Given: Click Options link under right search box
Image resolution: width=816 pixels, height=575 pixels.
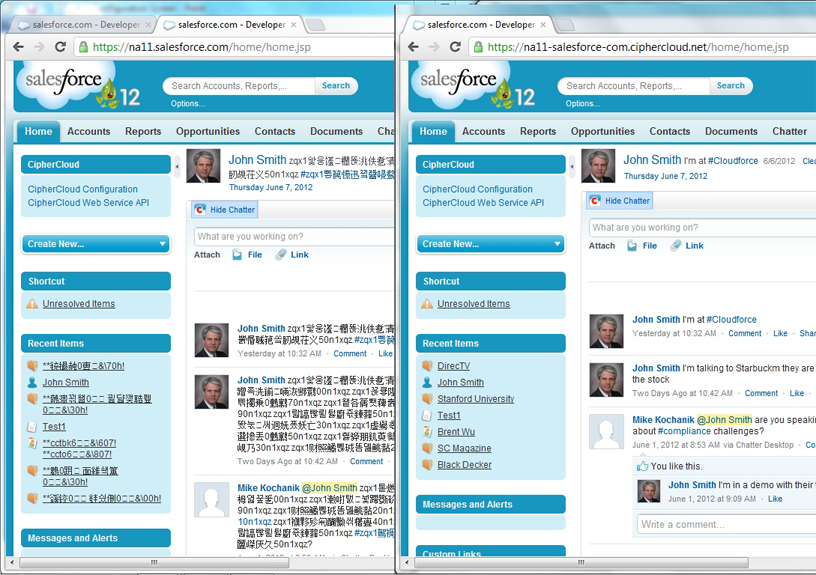Looking at the screenshot, I should pos(583,104).
